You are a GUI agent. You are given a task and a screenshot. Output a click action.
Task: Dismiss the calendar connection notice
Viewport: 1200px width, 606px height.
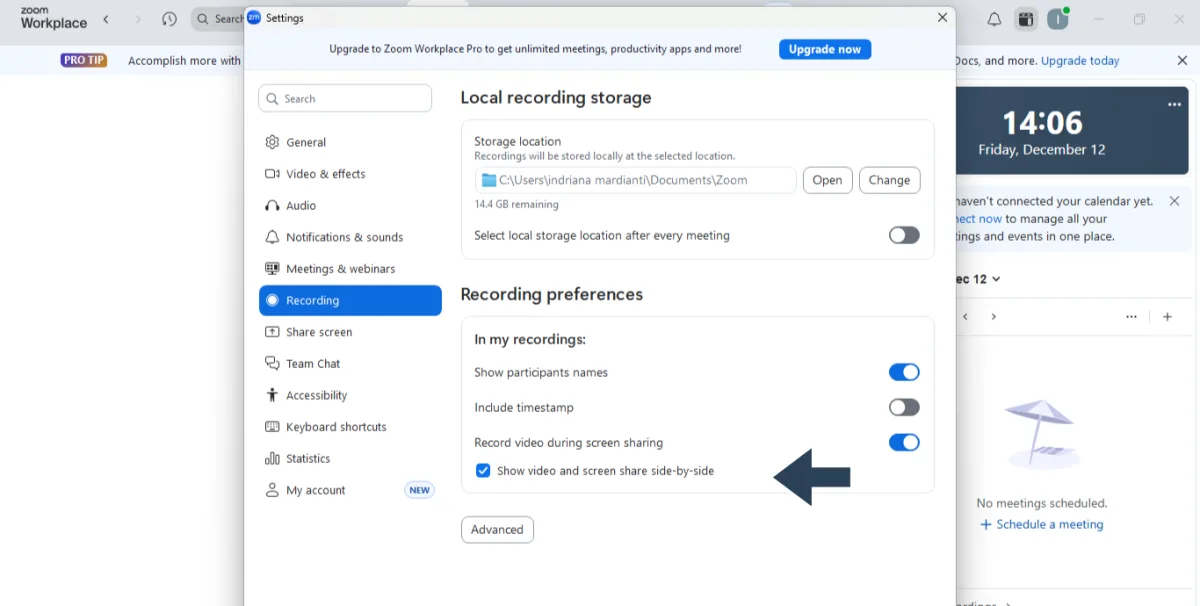tap(1174, 201)
